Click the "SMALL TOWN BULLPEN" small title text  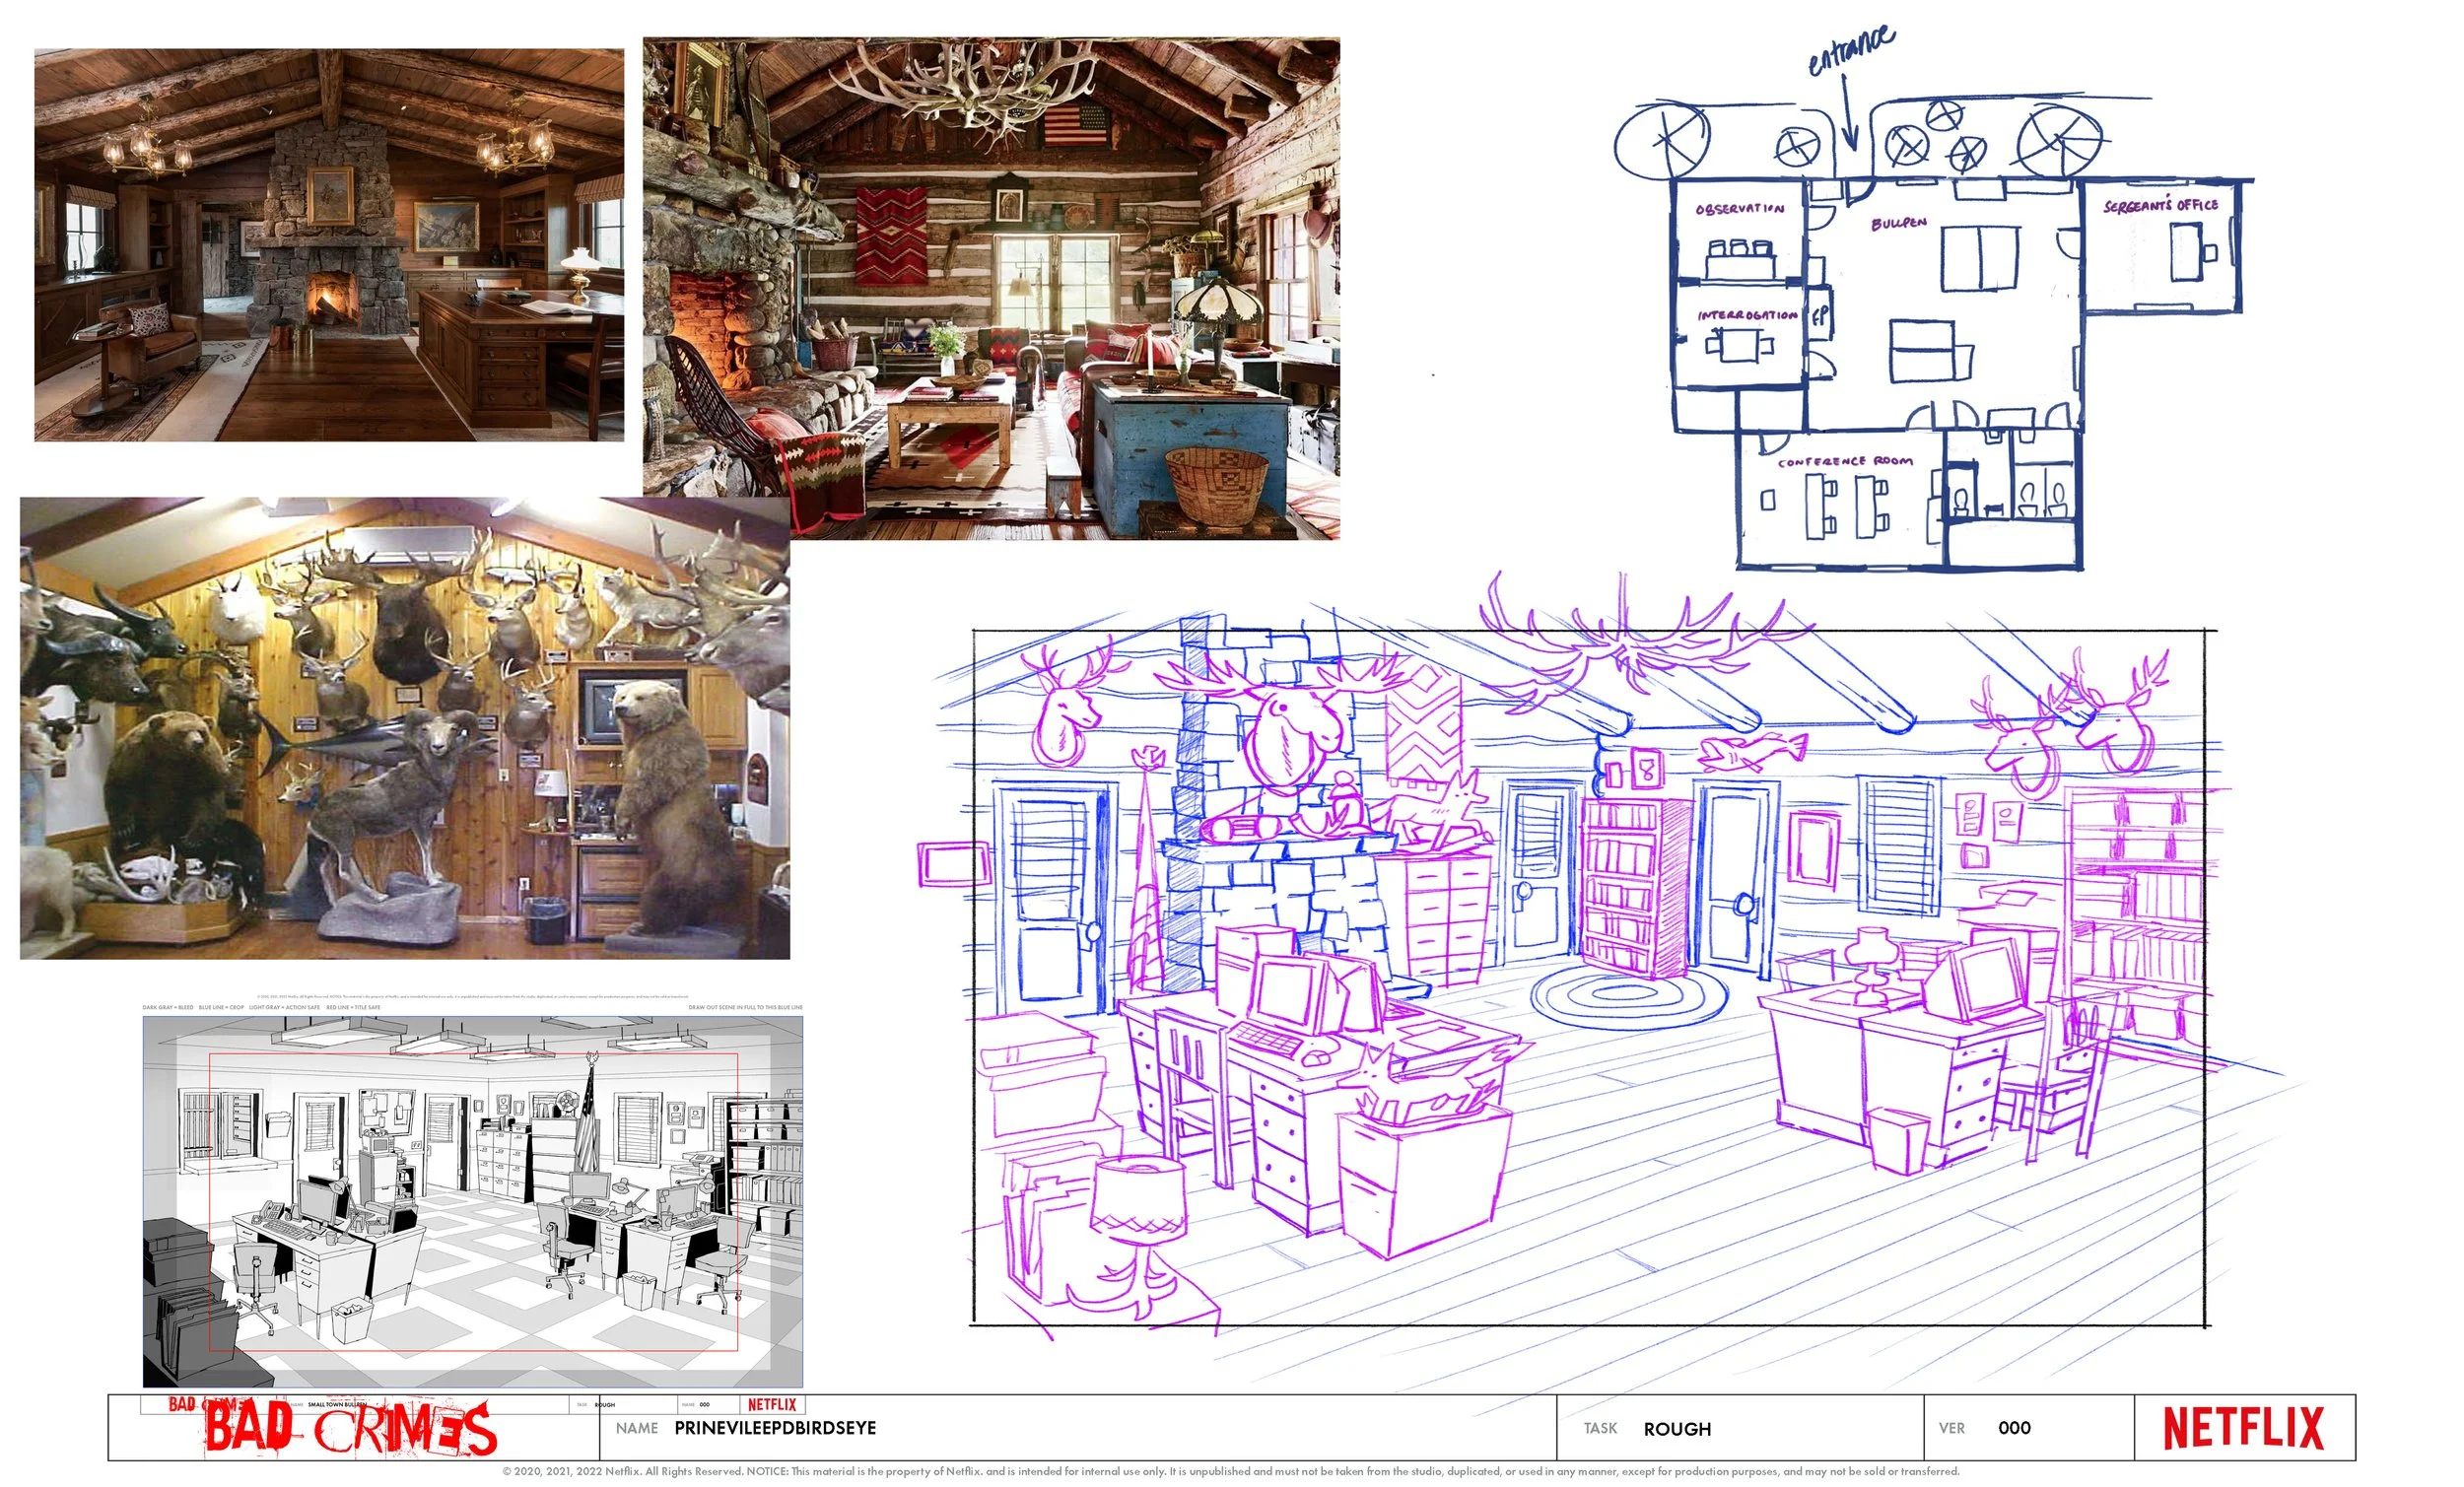tap(336, 1404)
